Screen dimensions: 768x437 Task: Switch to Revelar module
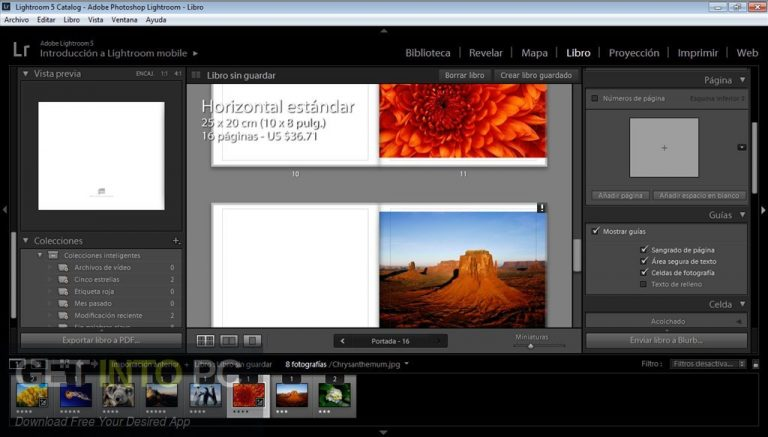click(485, 53)
